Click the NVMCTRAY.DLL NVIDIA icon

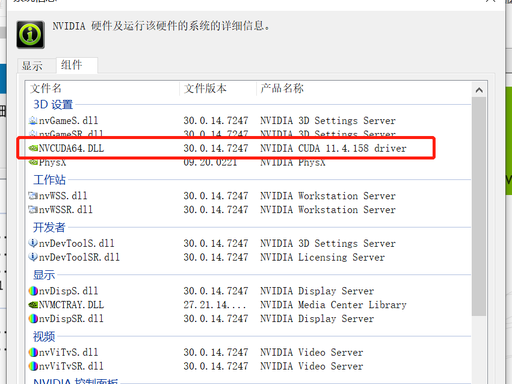[x=33, y=305]
